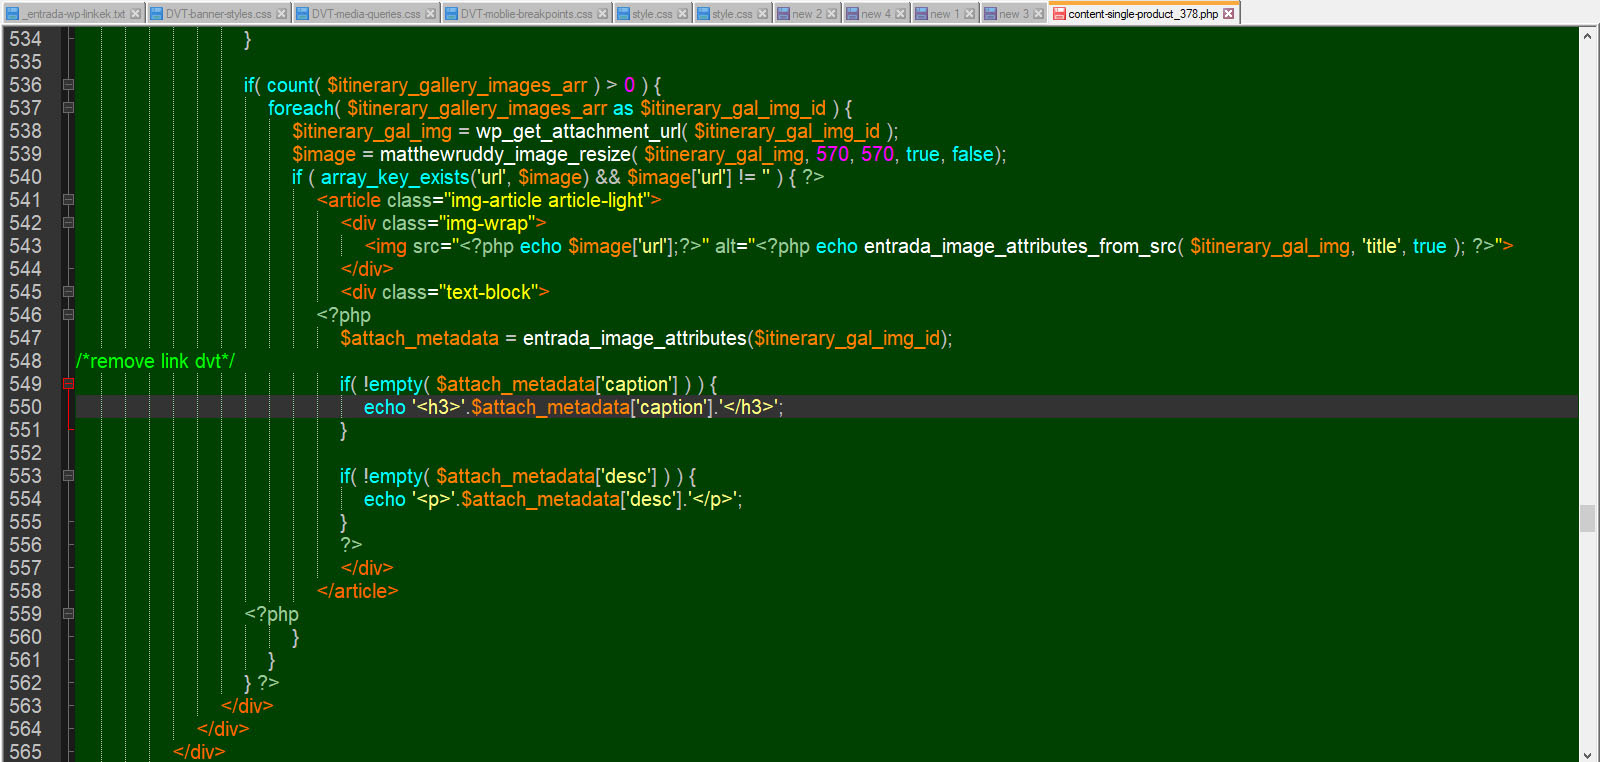Viewport: 1600px width, 762px height.
Task: Select the content-single-product_378.php tab
Action: point(1143,14)
